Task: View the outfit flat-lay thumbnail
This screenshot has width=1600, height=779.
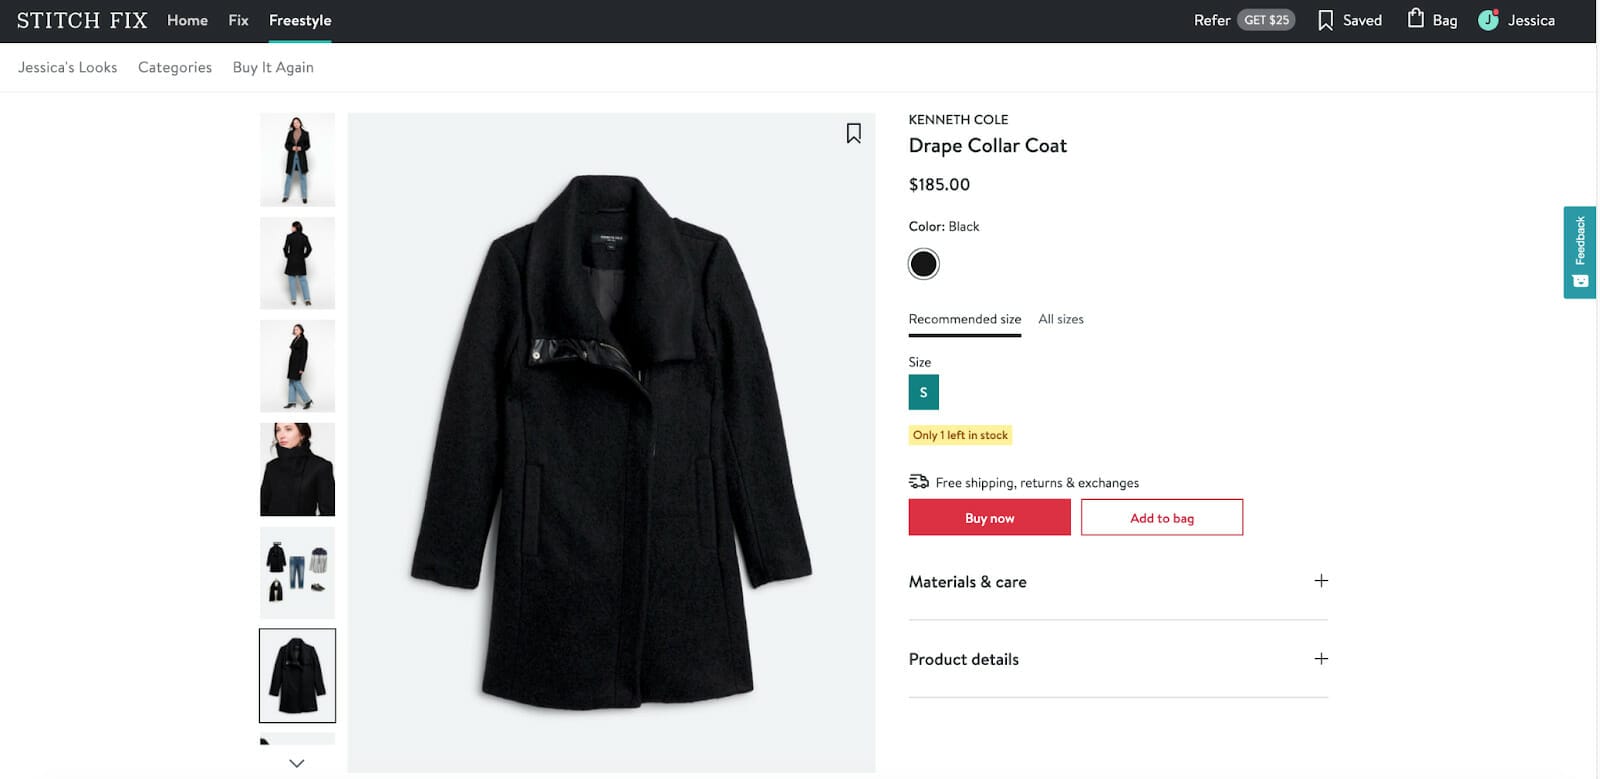Action: tap(297, 572)
